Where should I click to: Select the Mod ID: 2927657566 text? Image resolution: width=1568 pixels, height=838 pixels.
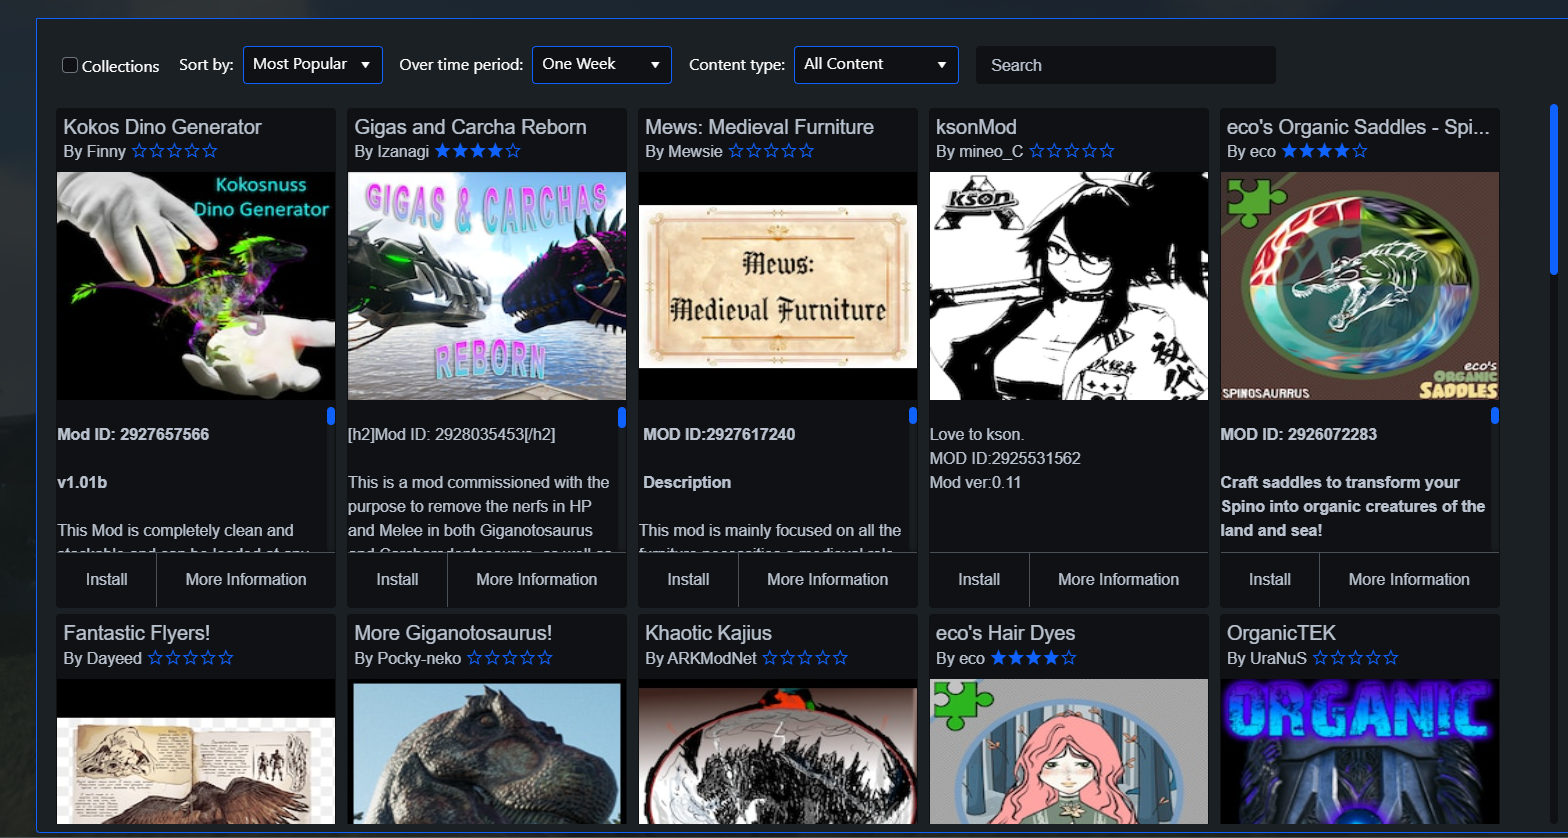[133, 434]
